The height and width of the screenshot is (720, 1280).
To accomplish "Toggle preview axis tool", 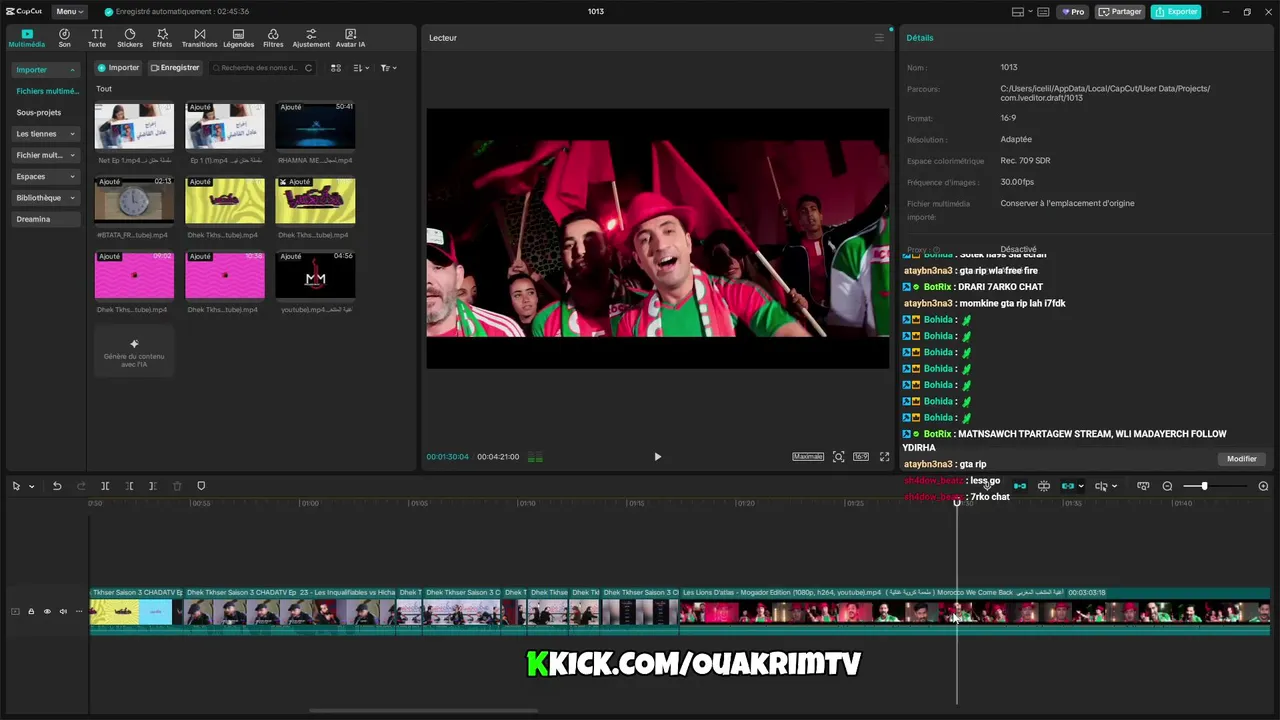I will tap(1101, 486).
